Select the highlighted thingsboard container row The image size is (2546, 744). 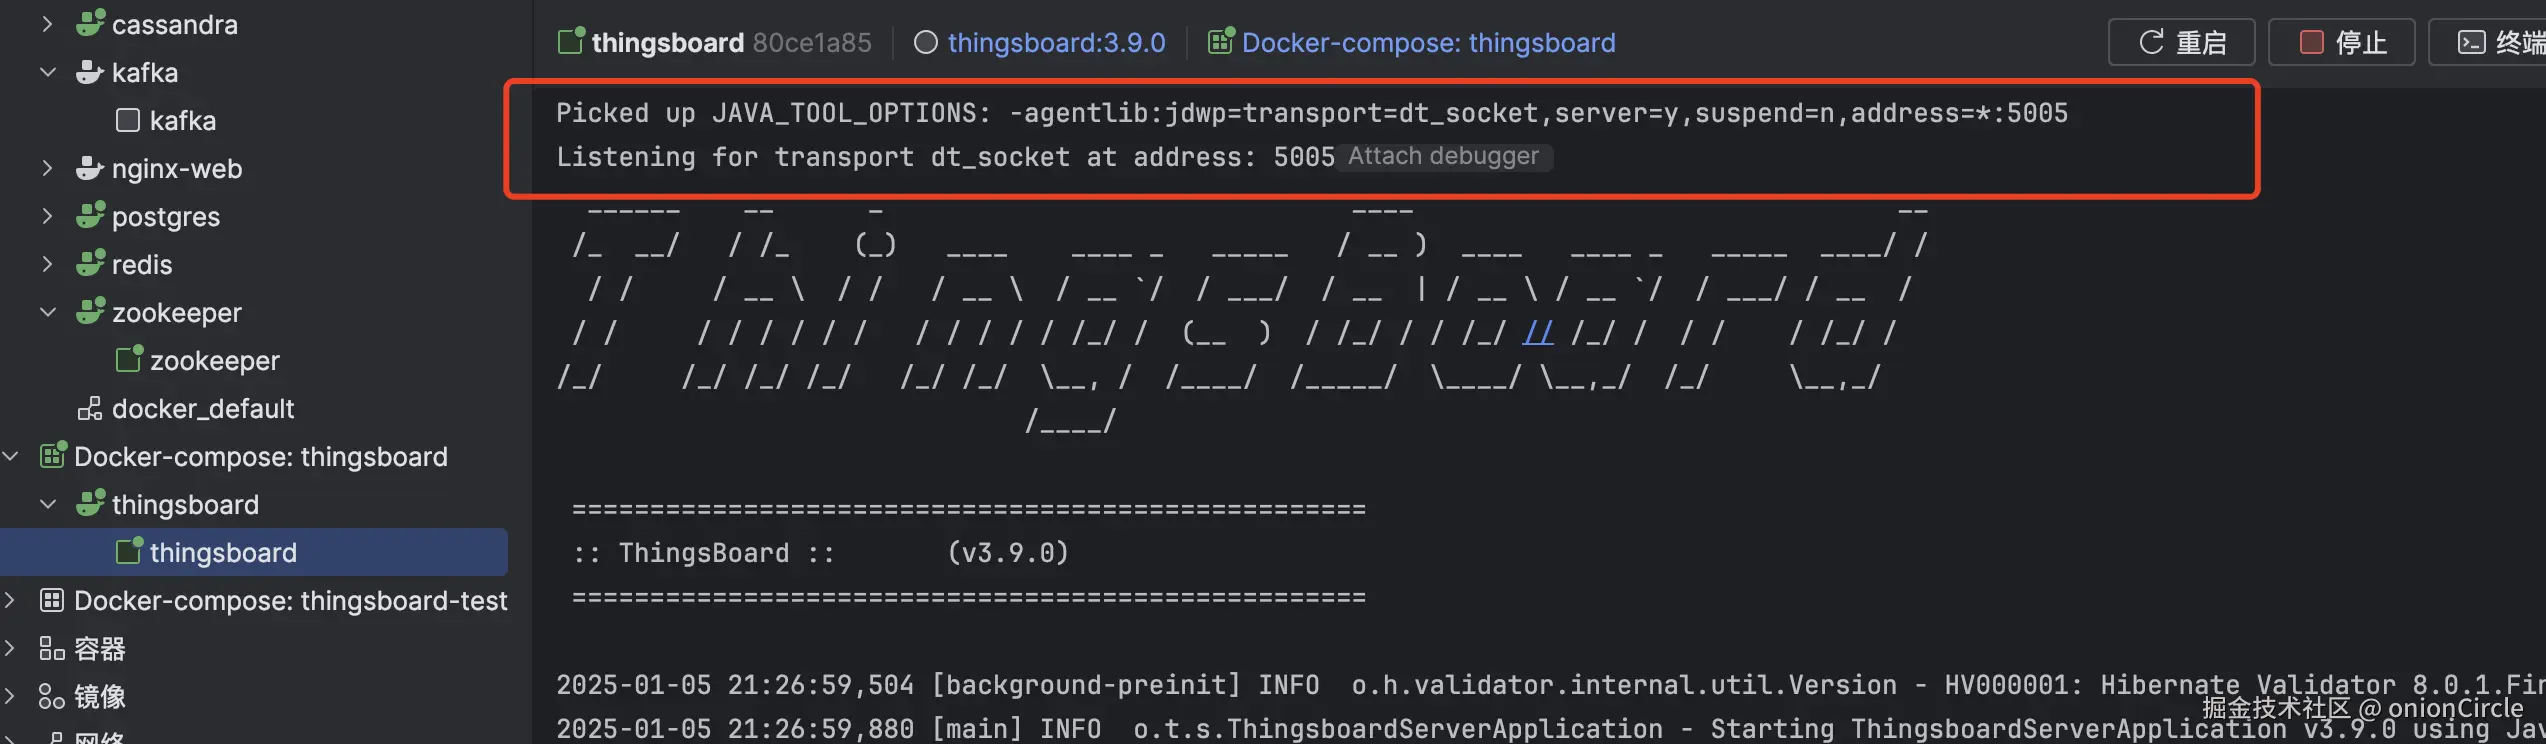[254, 552]
